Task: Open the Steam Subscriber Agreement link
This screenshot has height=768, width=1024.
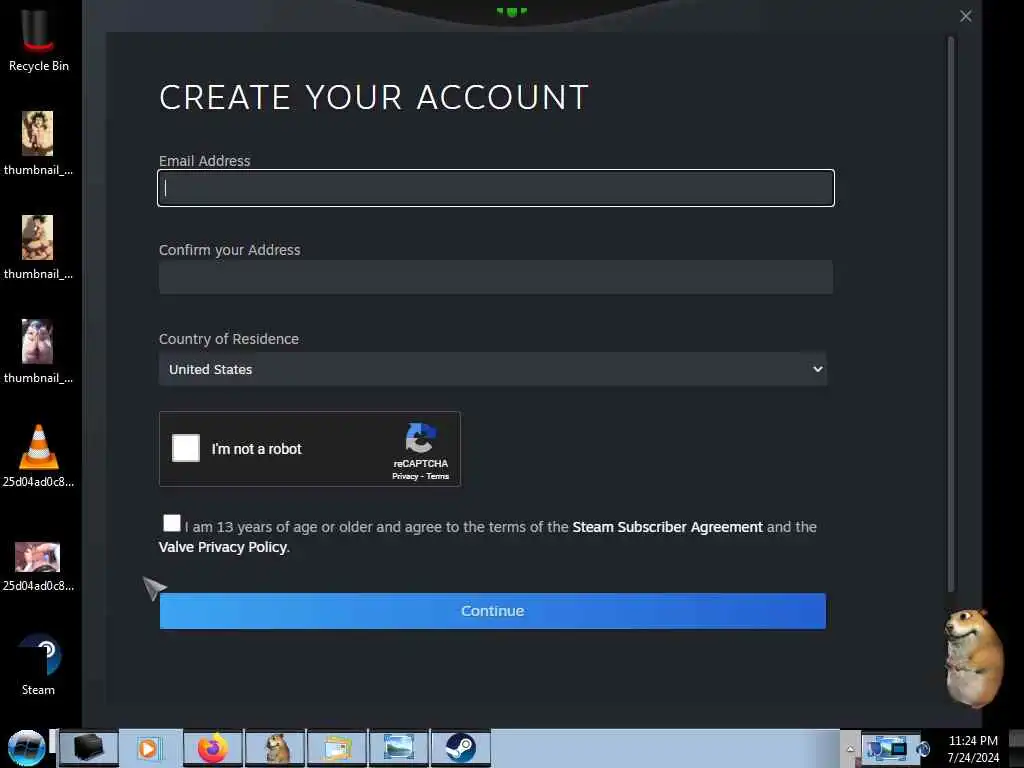Action: click(x=667, y=527)
